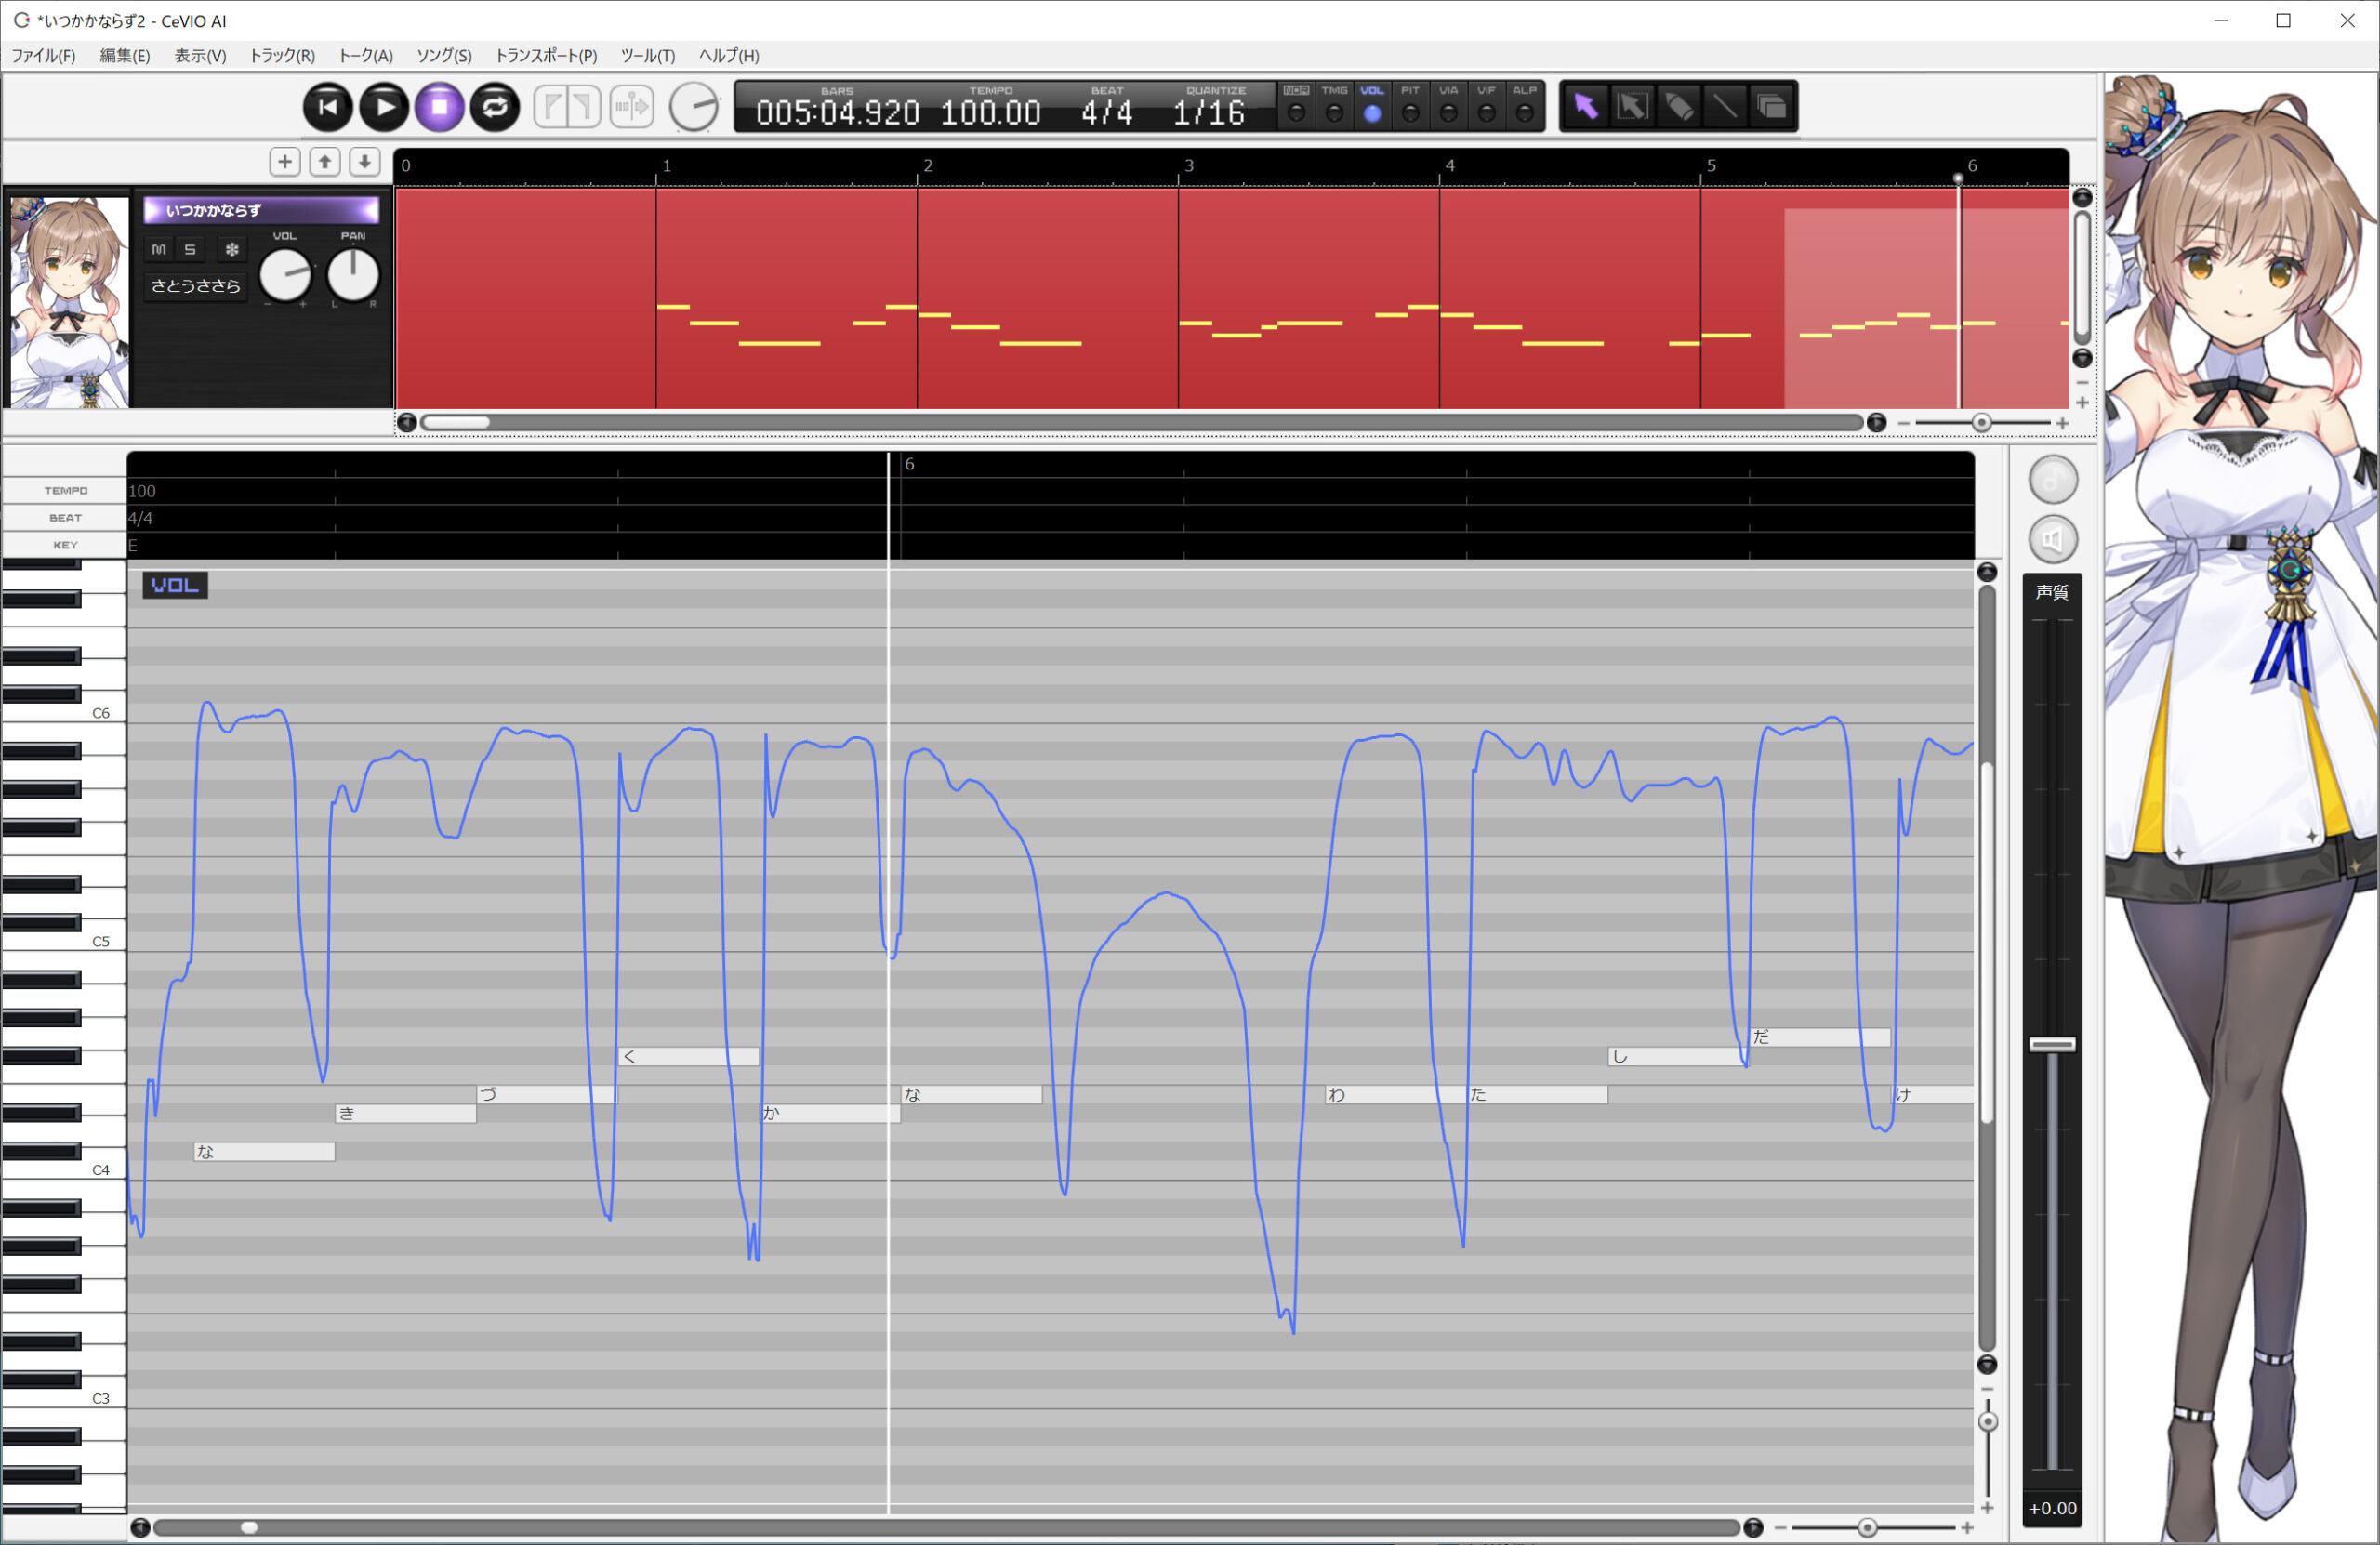Toggle loop playback
The width and height of the screenshot is (2380, 1545).
[x=495, y=107]
